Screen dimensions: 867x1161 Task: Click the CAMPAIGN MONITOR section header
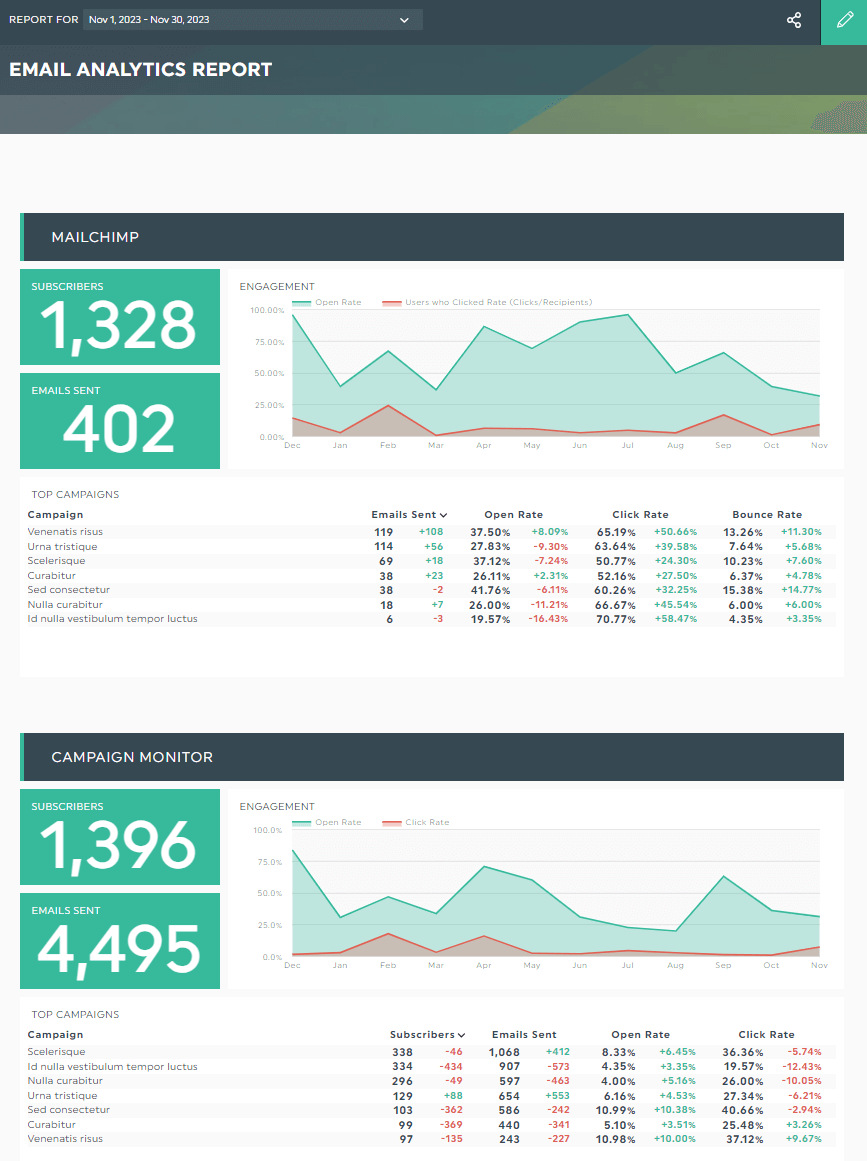[432, 757]
